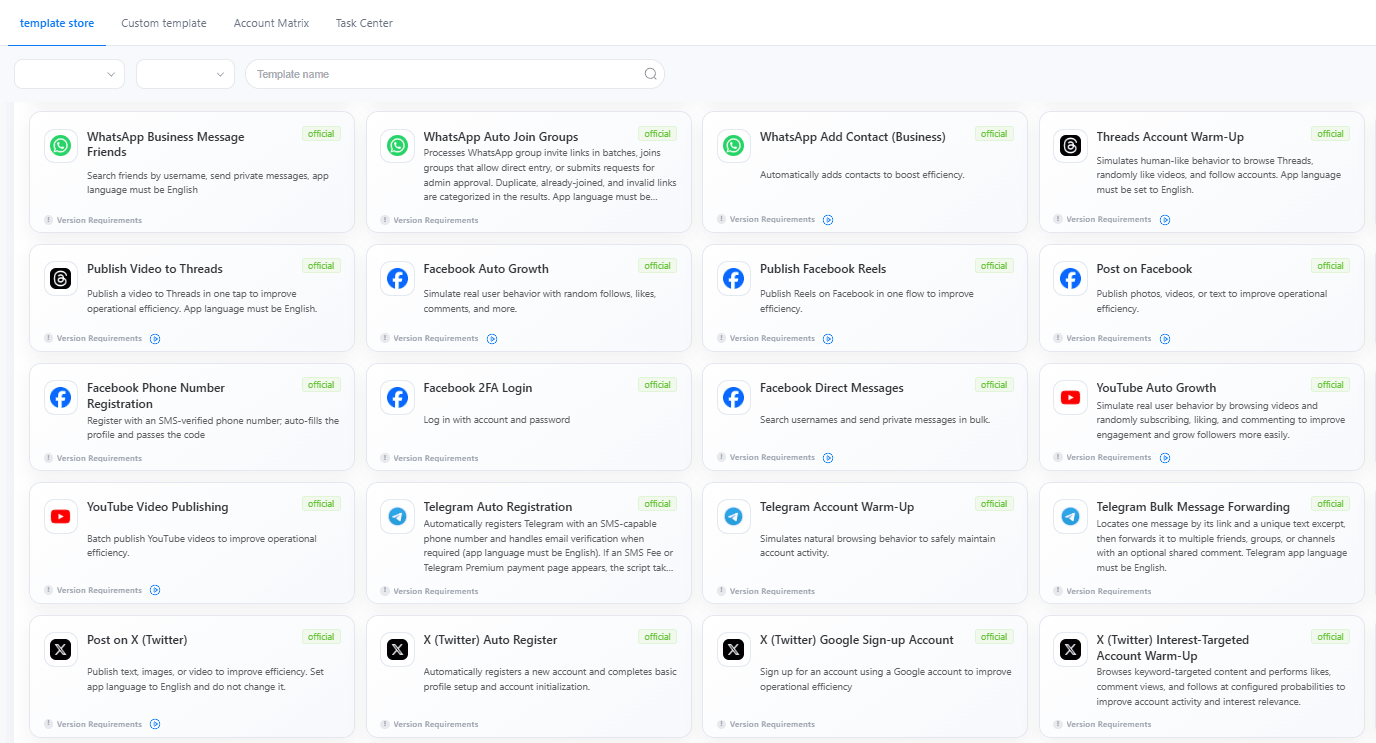Select the WhatsApp Business Message Friends title
This screenshot has width=1376, height=743.
pos(165,145)
